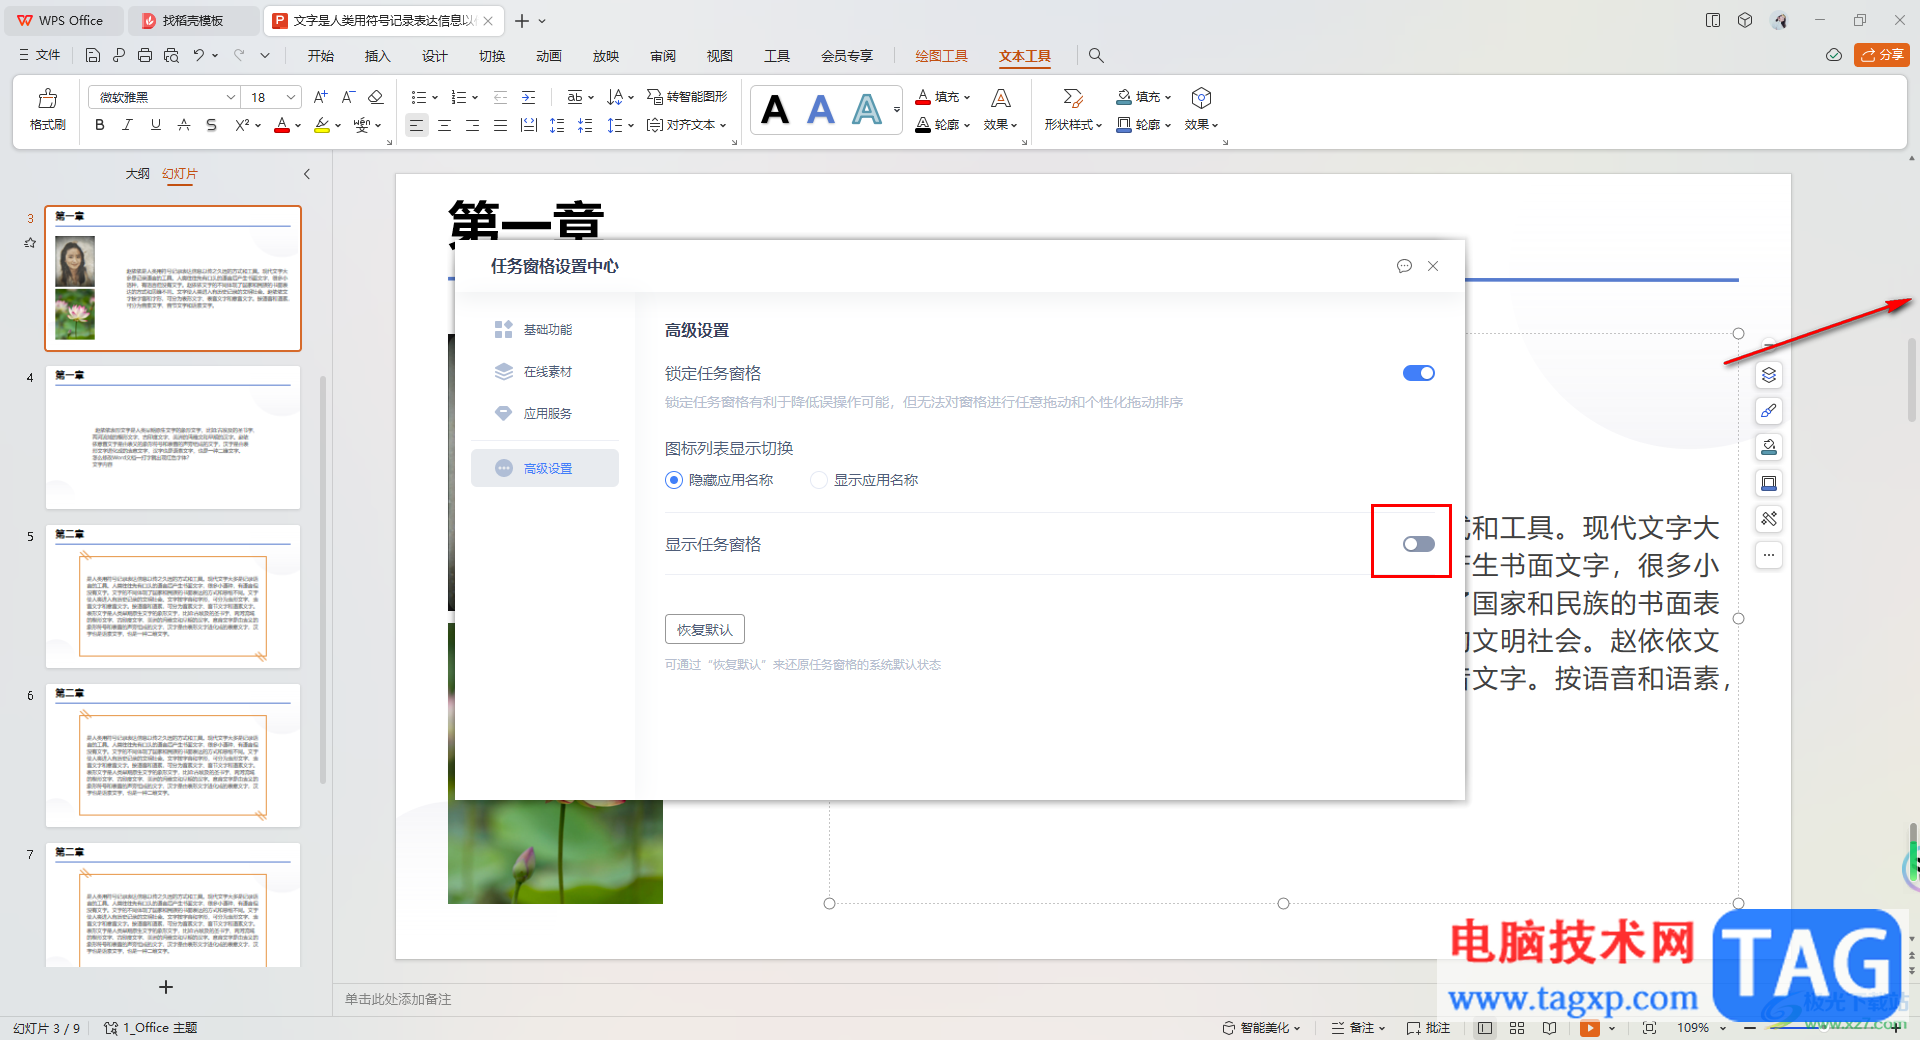Click the Notes (备注) status bar button

pos(1358,1028)
